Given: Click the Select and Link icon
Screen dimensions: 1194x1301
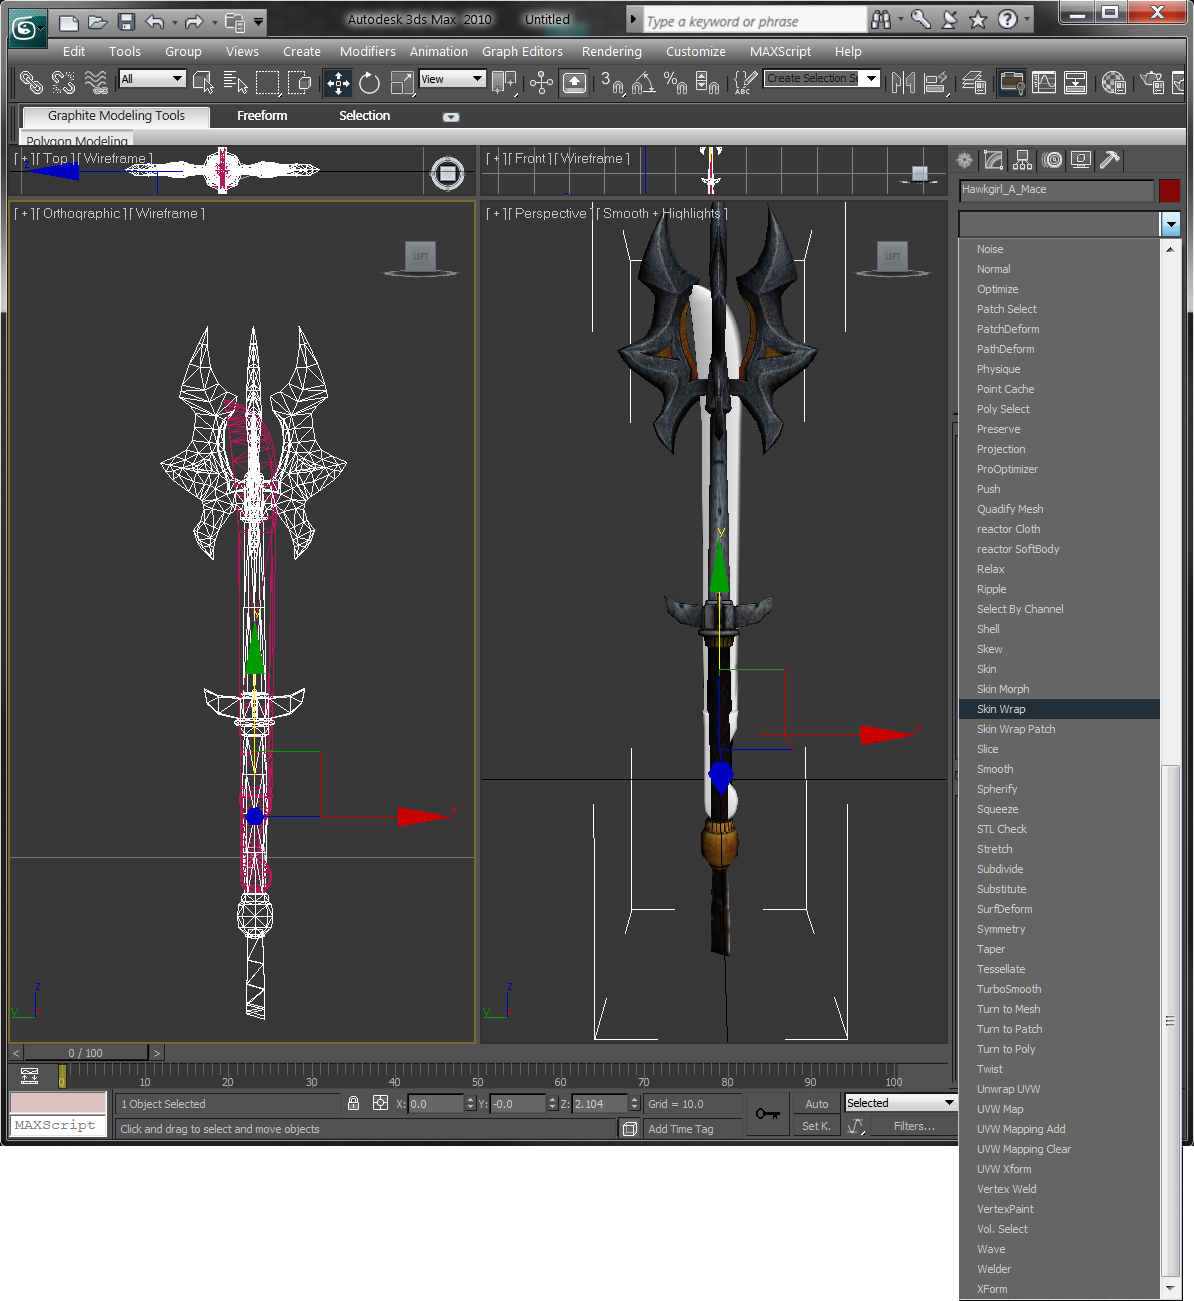Looking at the screenshot, I should [x=31, y=83].
